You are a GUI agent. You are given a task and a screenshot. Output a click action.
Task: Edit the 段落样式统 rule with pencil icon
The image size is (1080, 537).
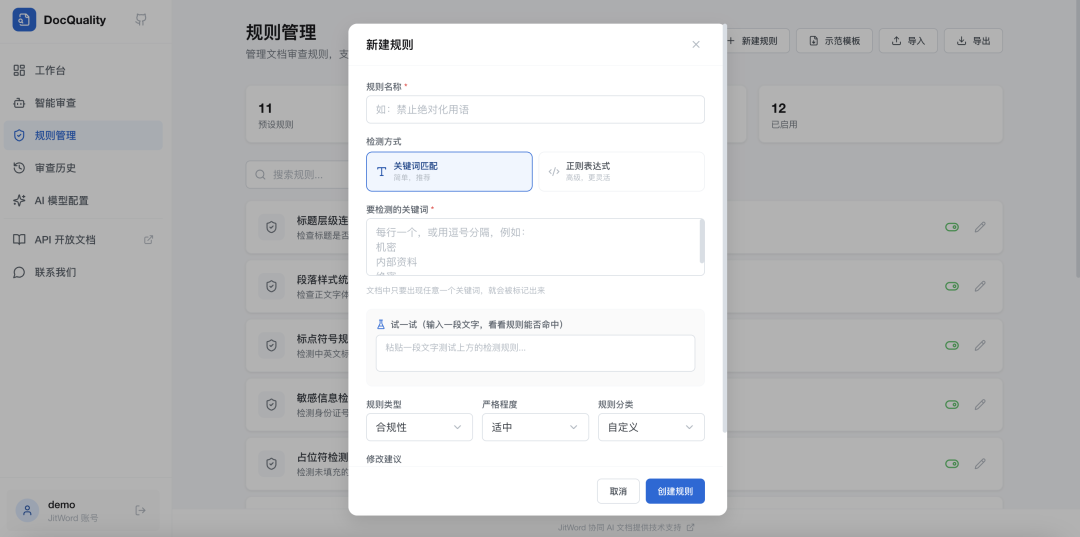coord(980,286)
